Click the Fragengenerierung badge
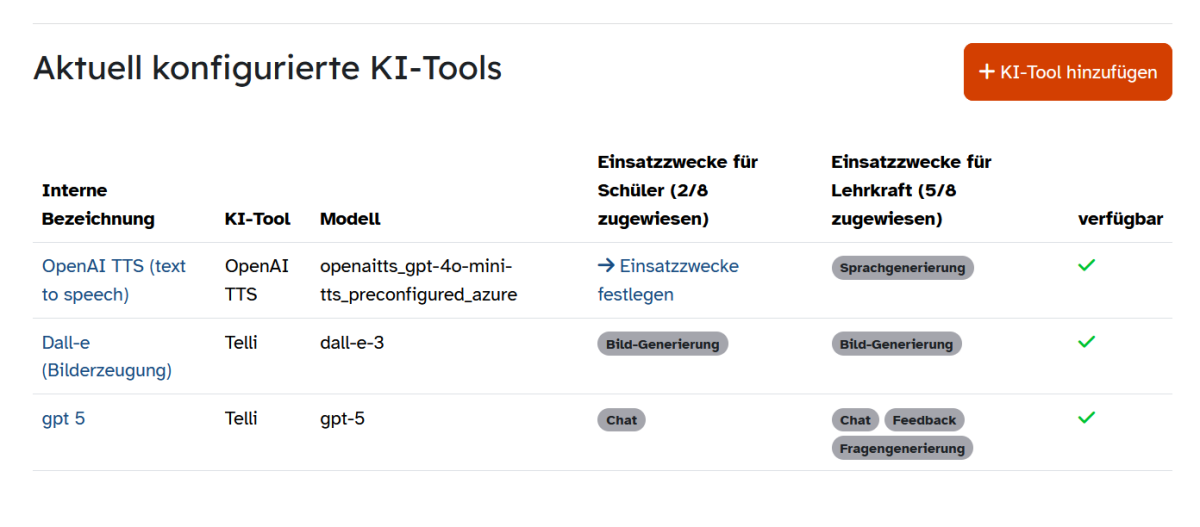1200x527 pixels. 902,448
